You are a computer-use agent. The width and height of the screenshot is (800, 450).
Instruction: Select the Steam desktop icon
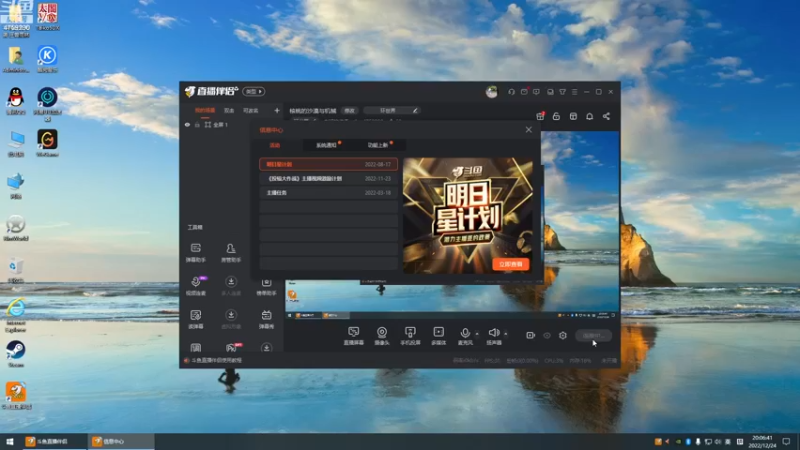(x=16, y=354)
